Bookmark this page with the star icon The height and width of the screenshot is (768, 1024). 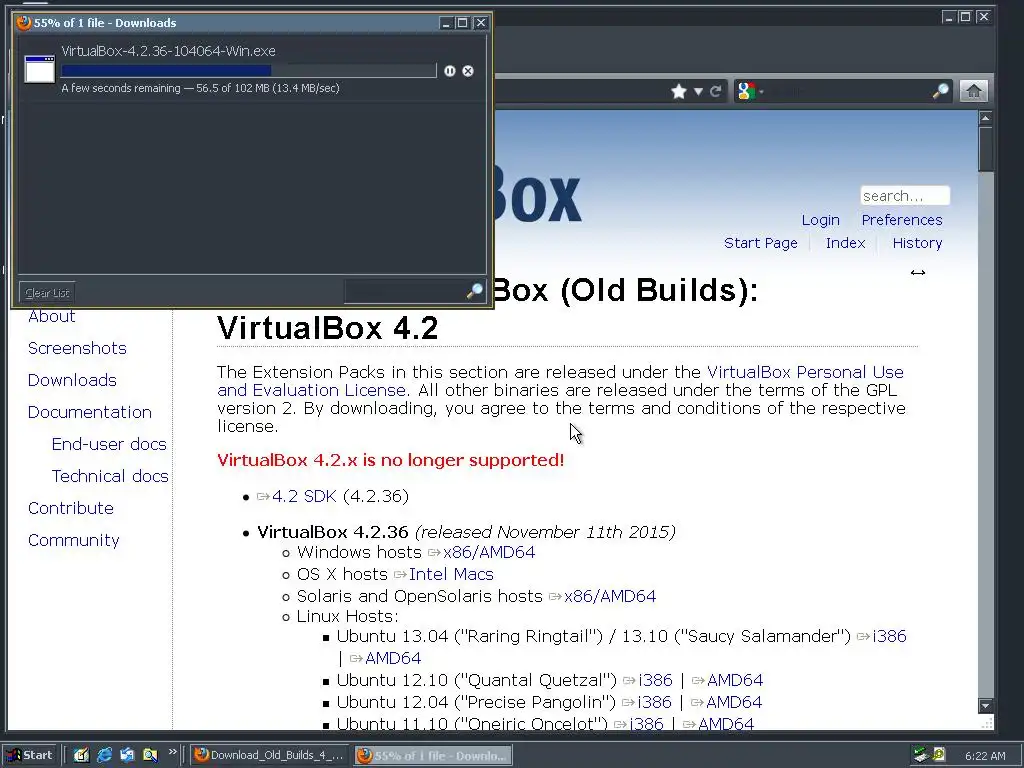pyautogui.click(x=679, y=91)
